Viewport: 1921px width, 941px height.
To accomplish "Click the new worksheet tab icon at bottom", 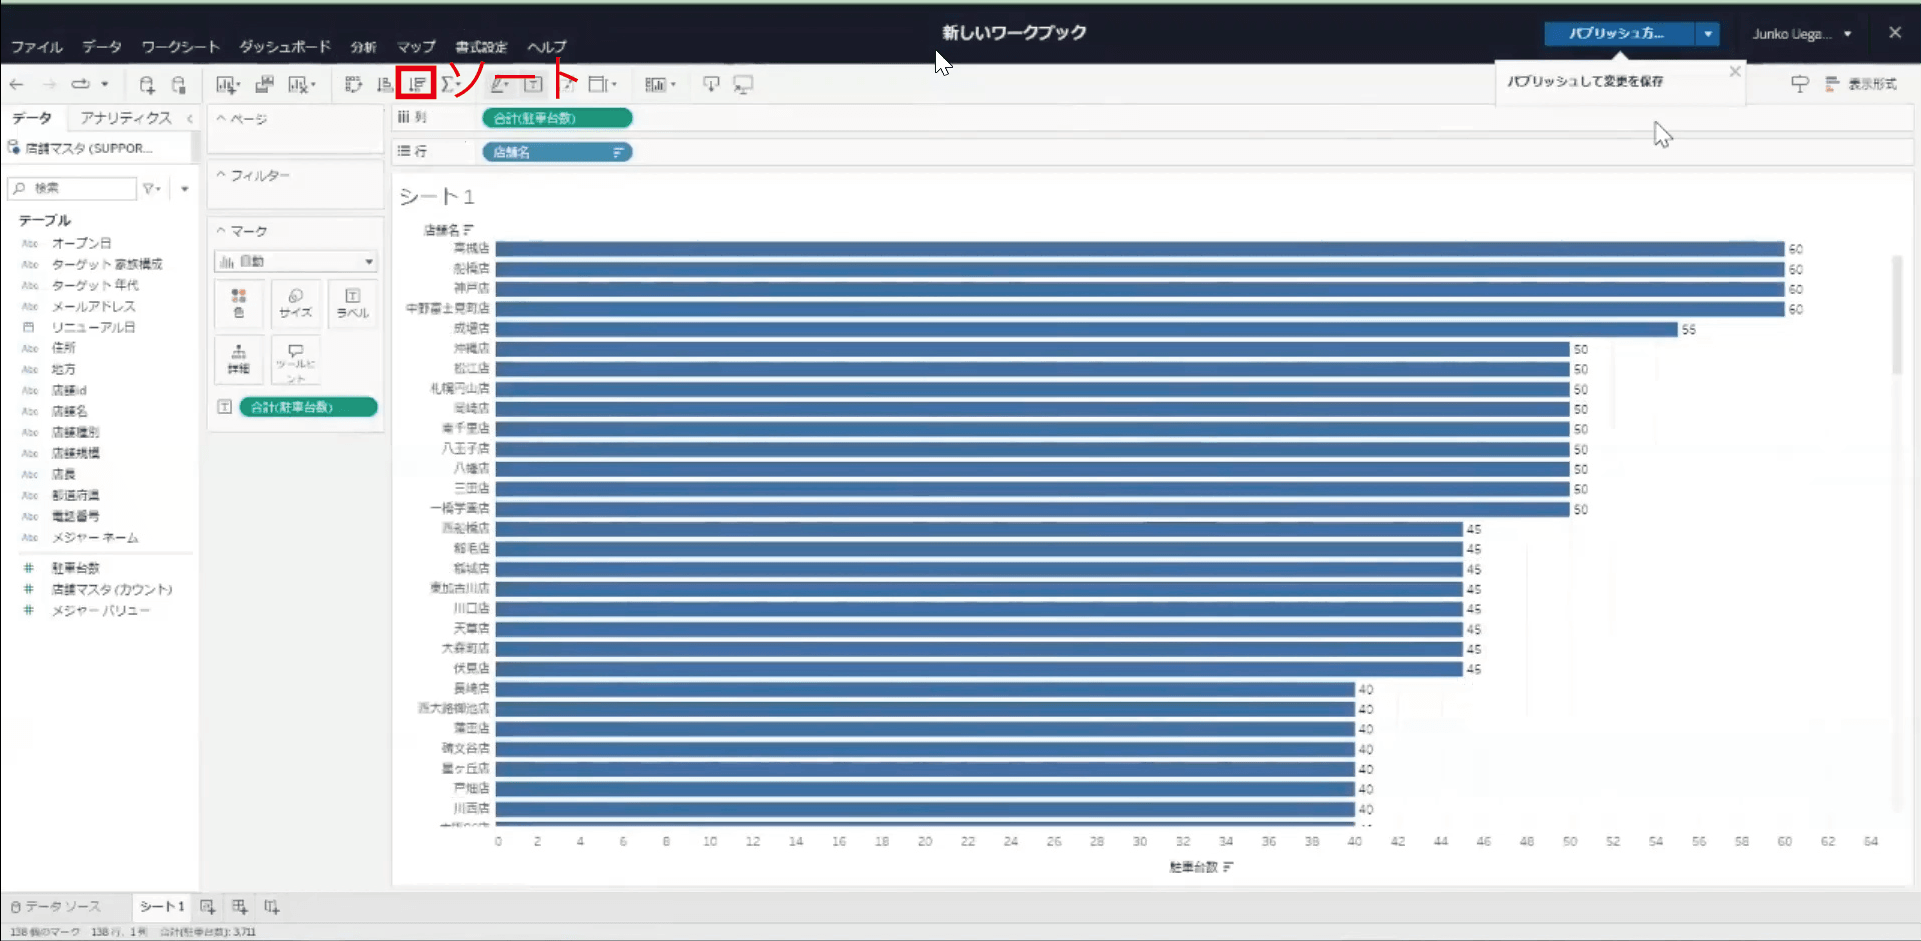I will coord(207,907).
